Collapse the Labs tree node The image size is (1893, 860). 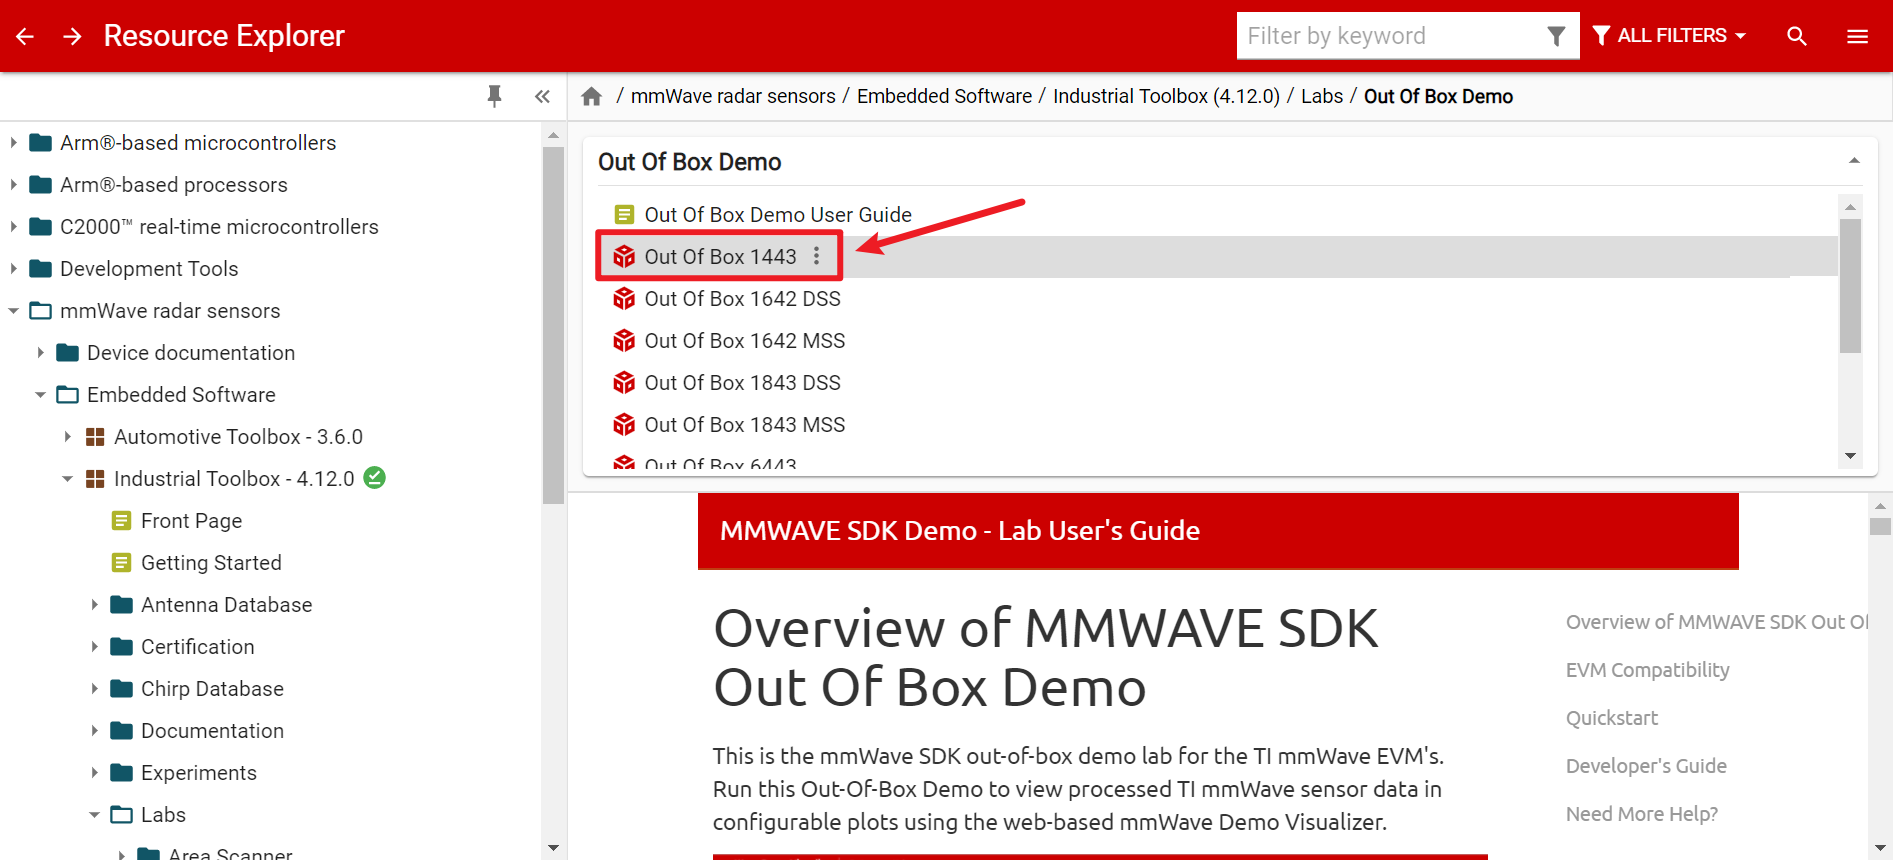[95, 815]
